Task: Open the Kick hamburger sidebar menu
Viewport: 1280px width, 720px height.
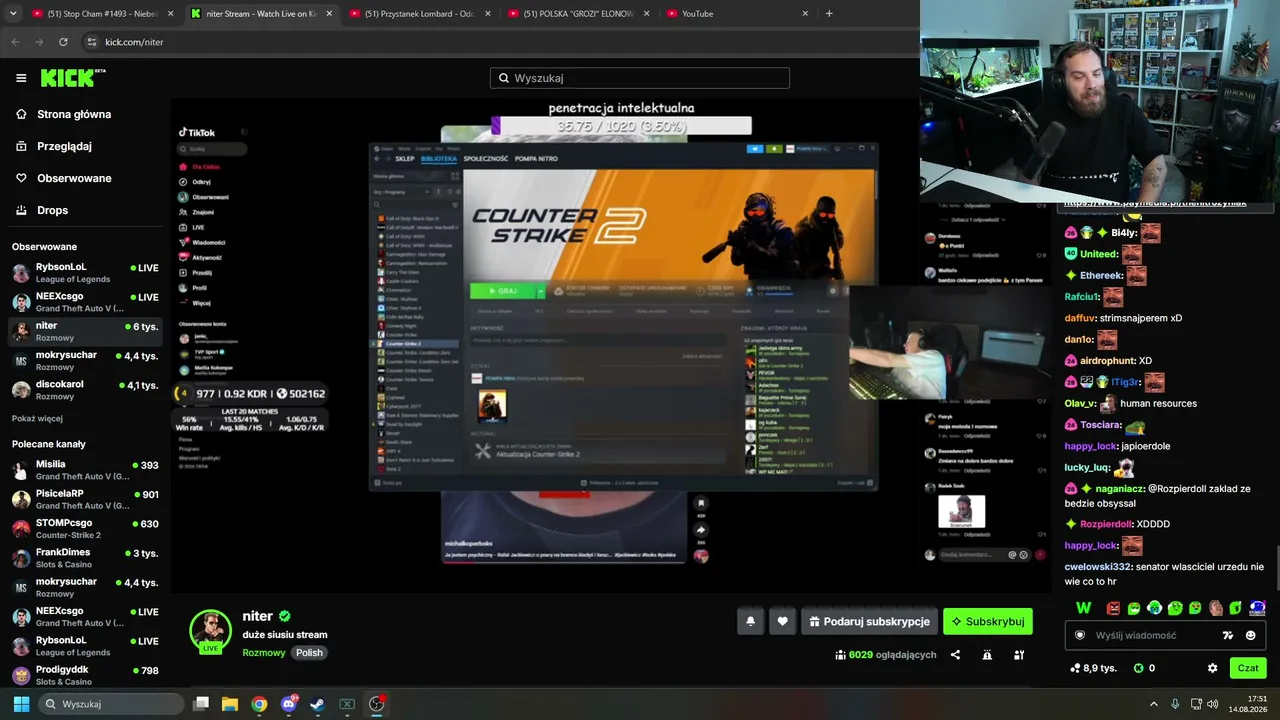Action: coord(21,78)
